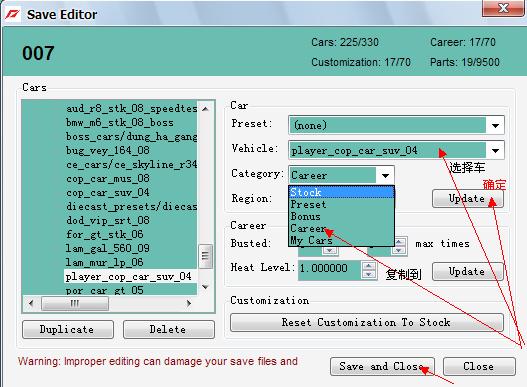Click the horizontal scrollbar right arrow
This screenshot has height=387, width=527.
189,303
